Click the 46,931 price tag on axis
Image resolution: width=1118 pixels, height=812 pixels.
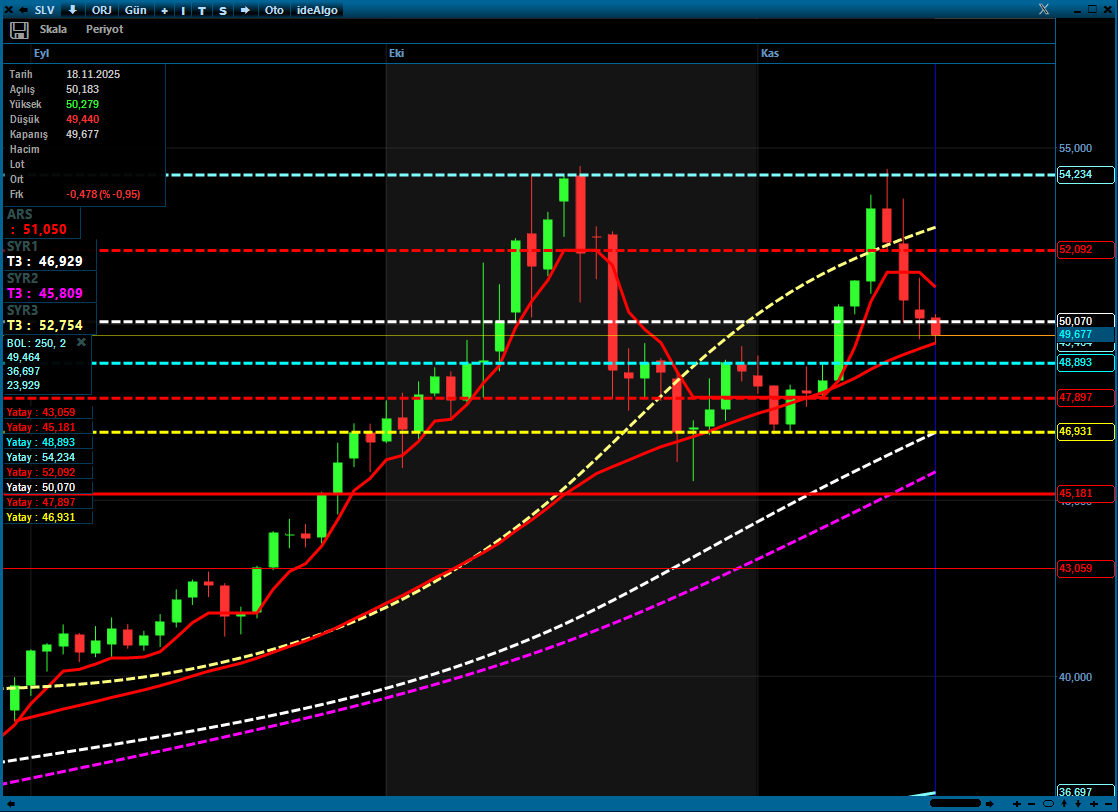tap(1084, 431)
